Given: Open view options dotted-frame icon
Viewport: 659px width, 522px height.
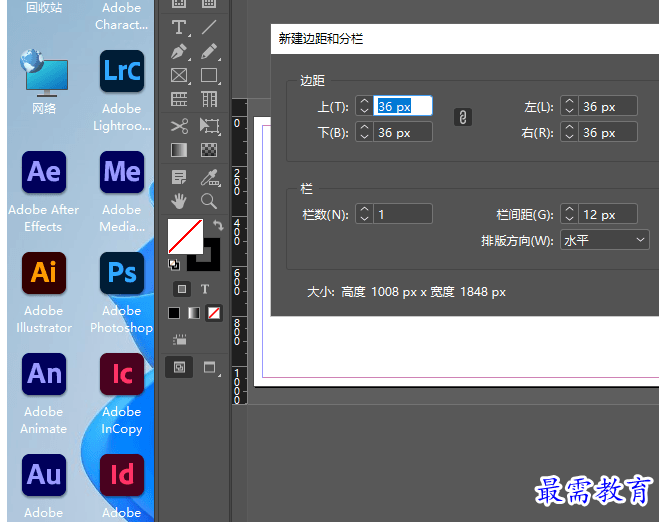Looking at the screenshot, I should click(x=180, y=339).
